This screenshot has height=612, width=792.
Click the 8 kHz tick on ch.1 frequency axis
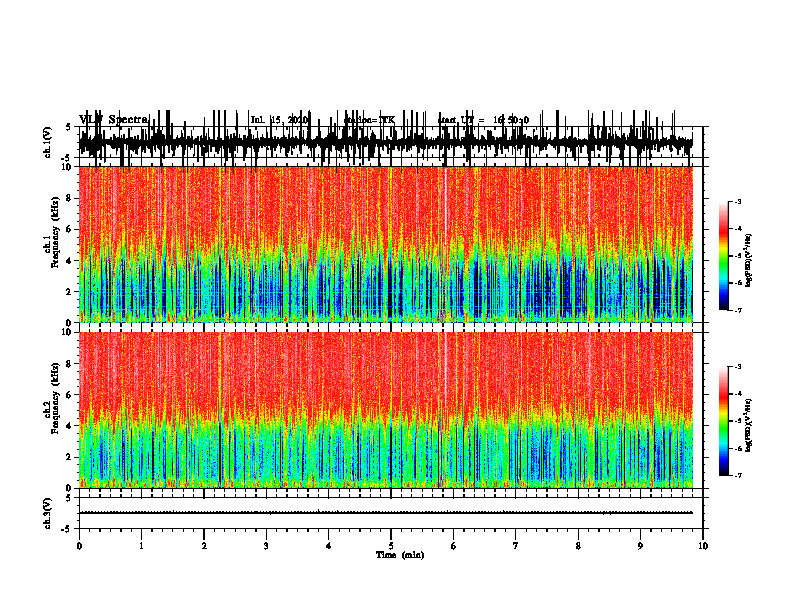(69, 198)
